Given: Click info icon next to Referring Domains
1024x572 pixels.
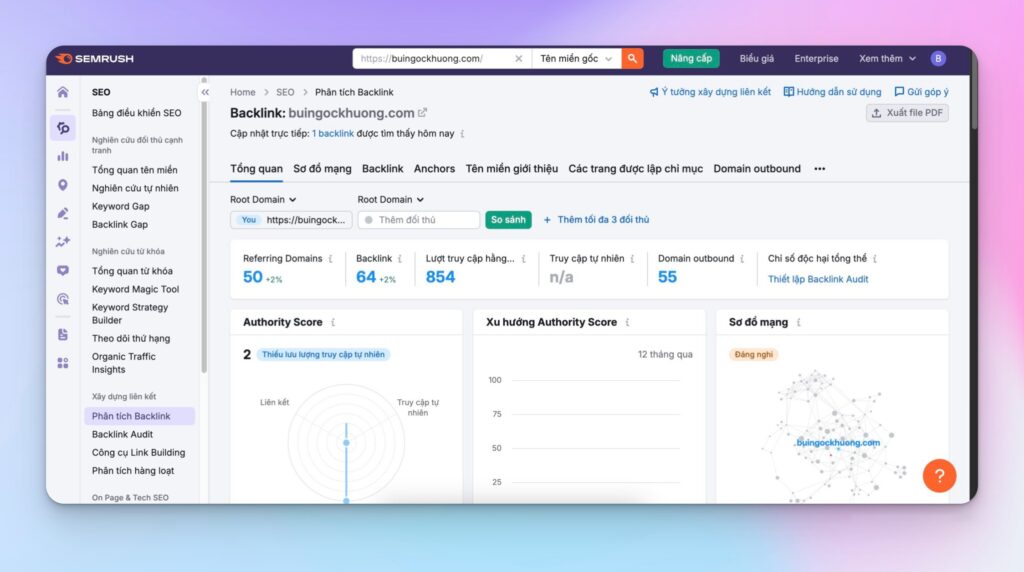Looking at the screenshot, I should pyautogui.click(x=330, y=259).
